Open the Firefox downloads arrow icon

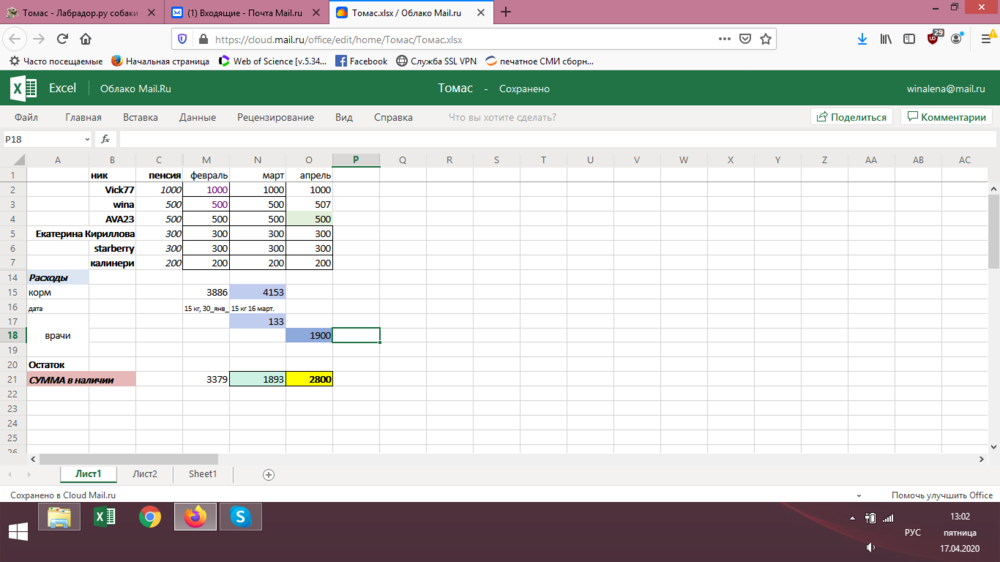pos(862,39)
